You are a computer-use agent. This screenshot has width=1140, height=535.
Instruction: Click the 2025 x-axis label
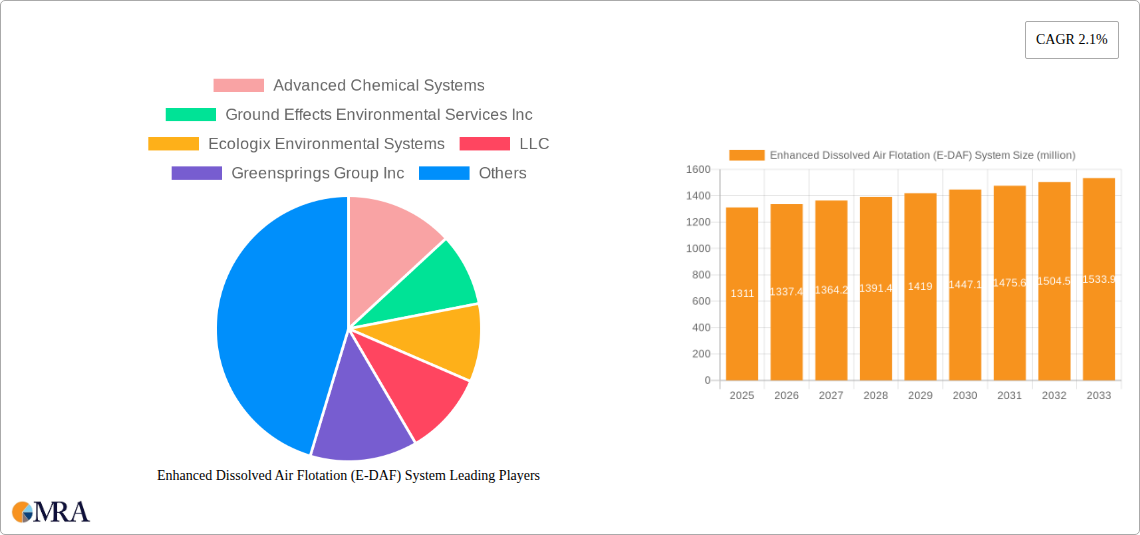[x=742, y=395]
